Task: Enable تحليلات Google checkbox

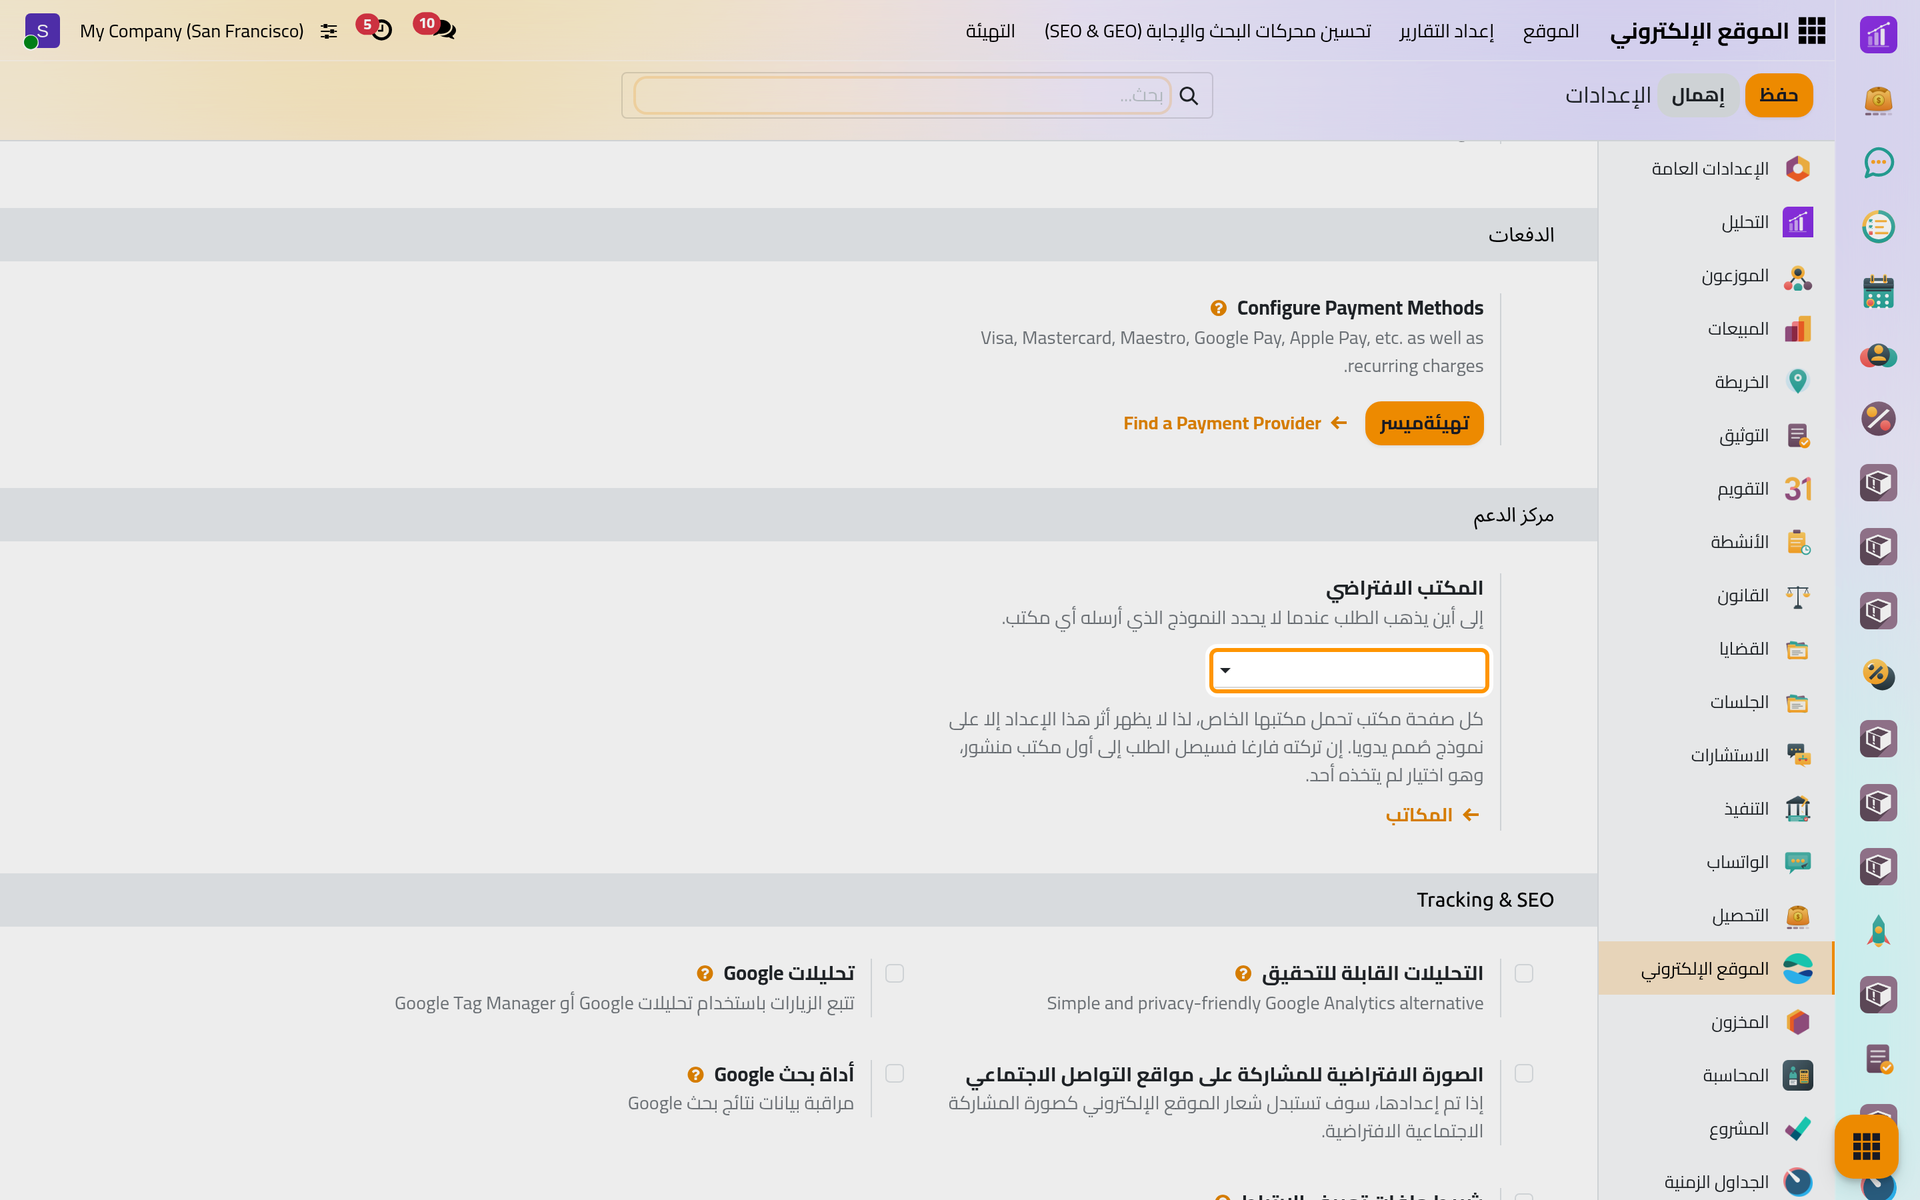Action: pyautogui.click(x=895, y=973)
